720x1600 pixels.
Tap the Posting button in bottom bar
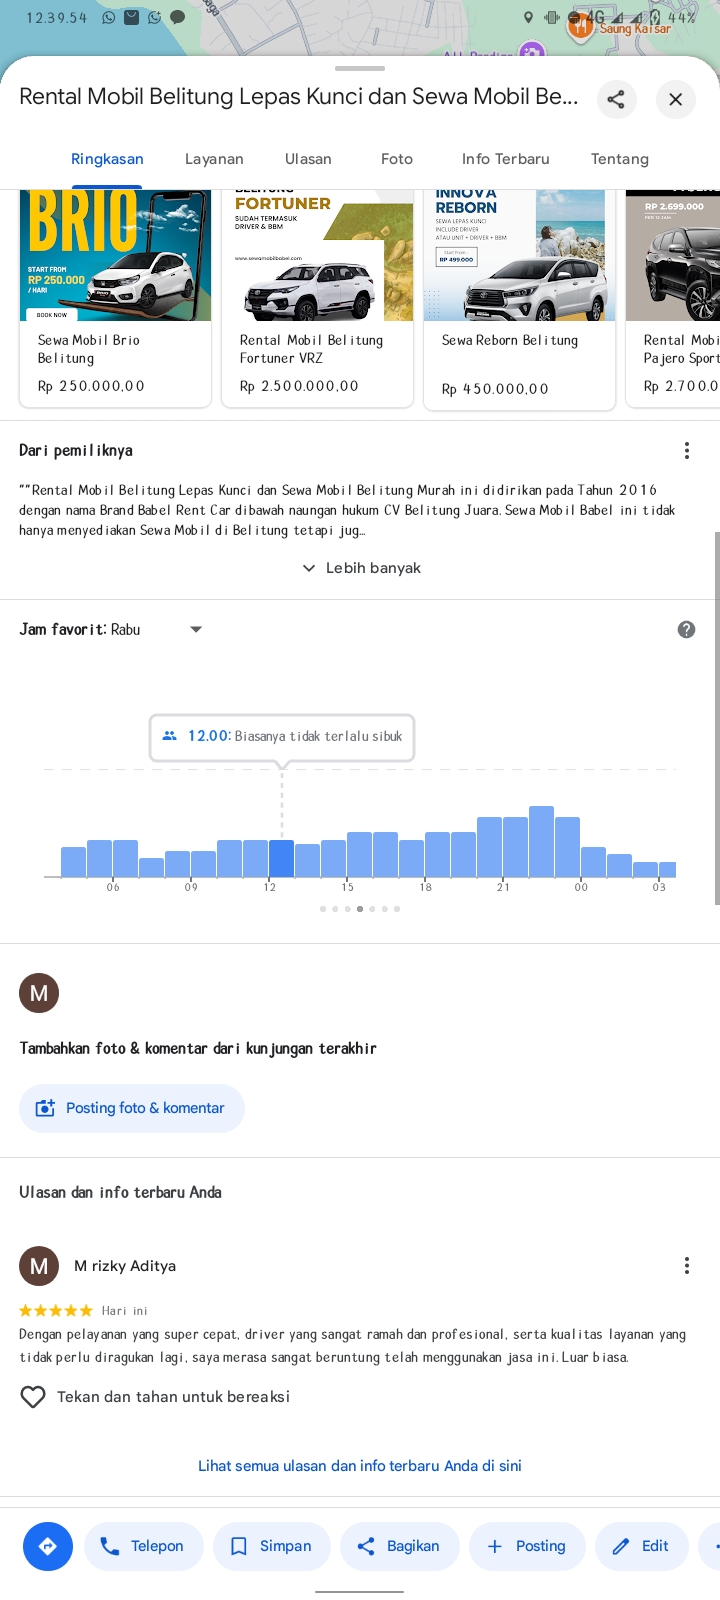tap(528, 1546)
